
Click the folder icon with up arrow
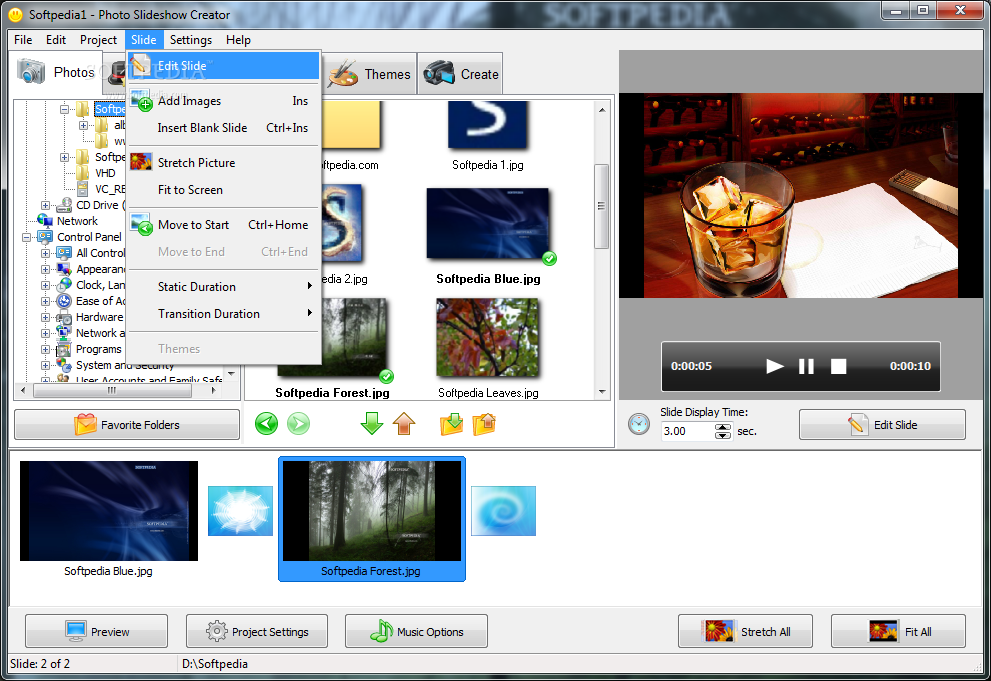(485, 425)
